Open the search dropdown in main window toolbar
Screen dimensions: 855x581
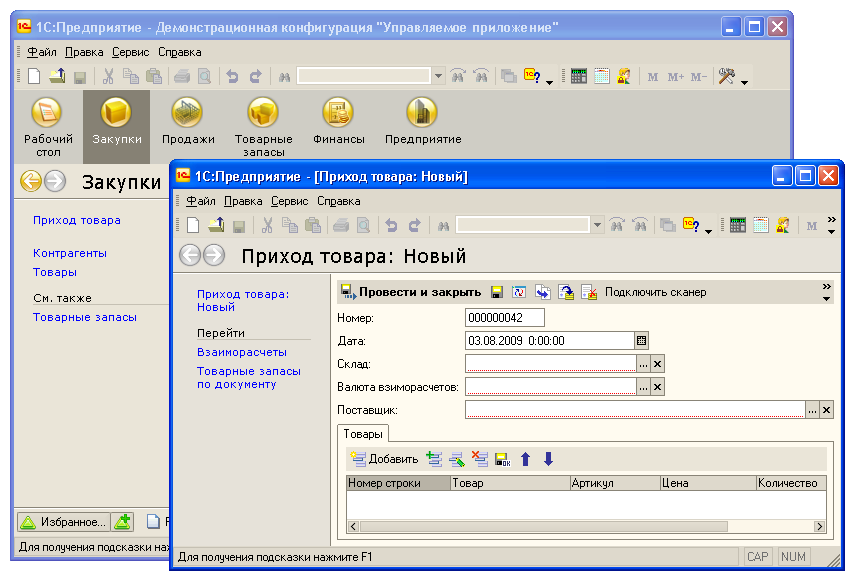438,76
